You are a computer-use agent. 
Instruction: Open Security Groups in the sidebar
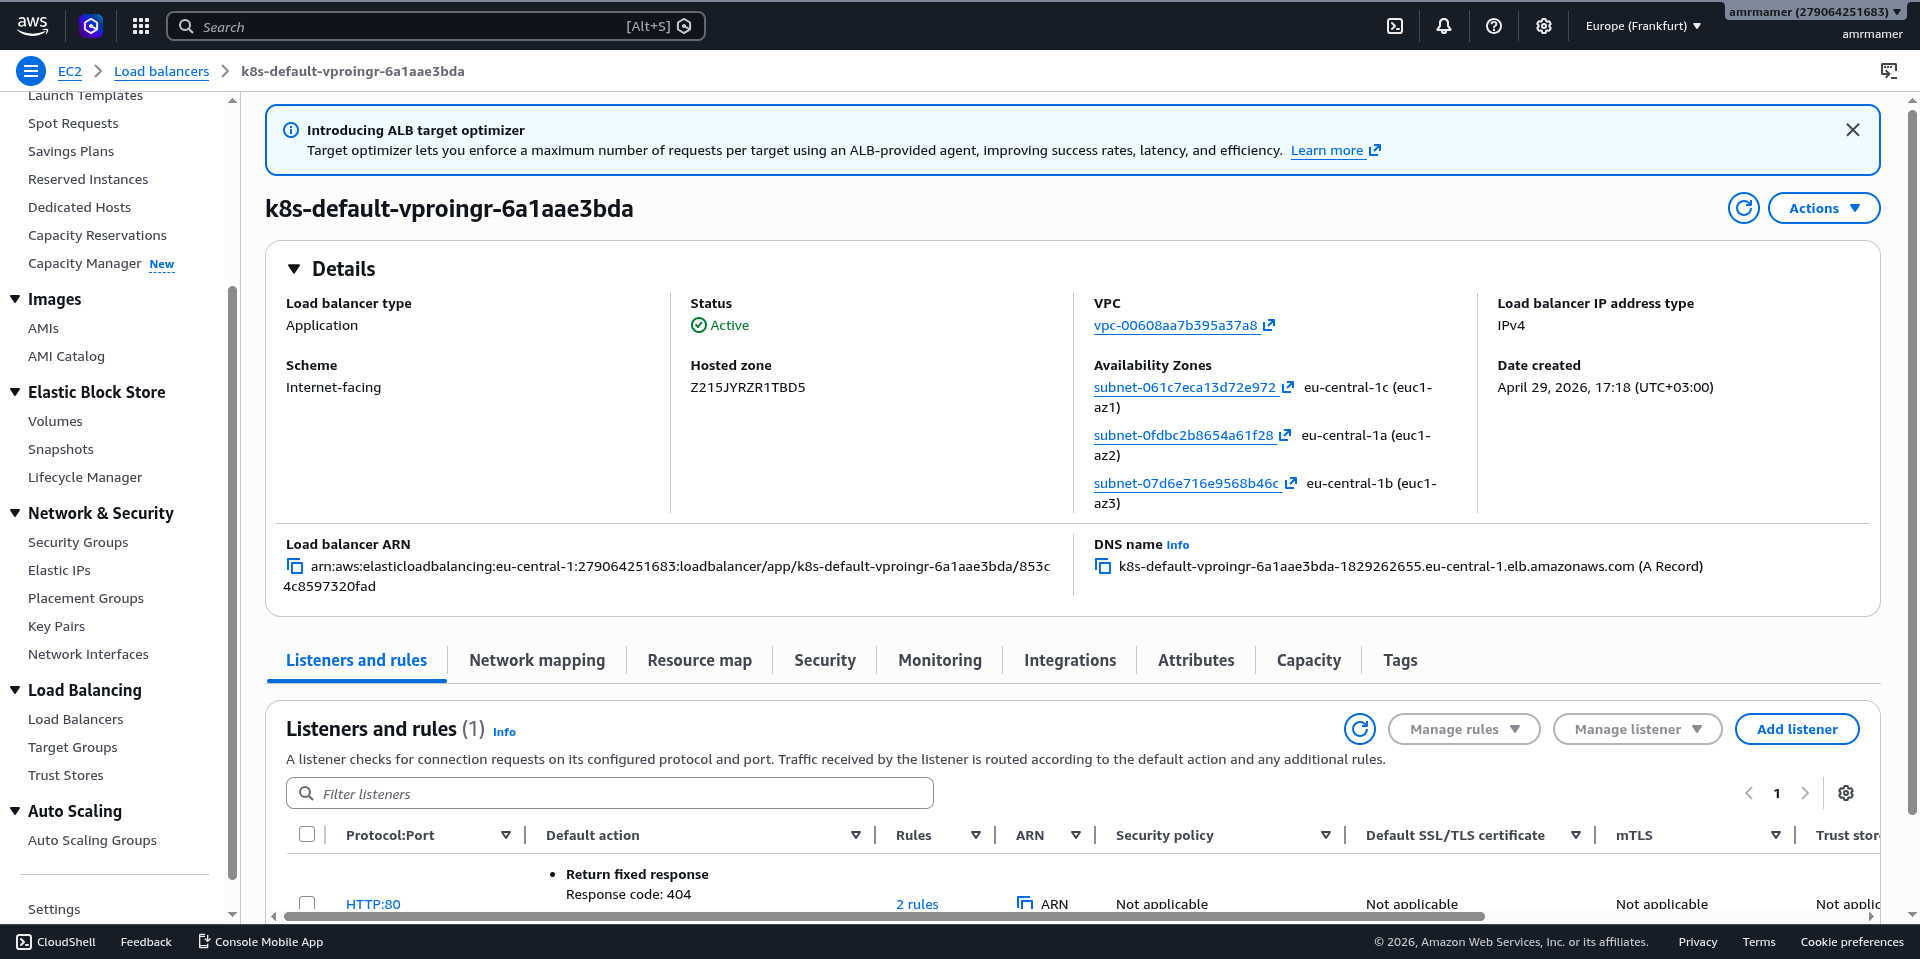coord(78,542)
